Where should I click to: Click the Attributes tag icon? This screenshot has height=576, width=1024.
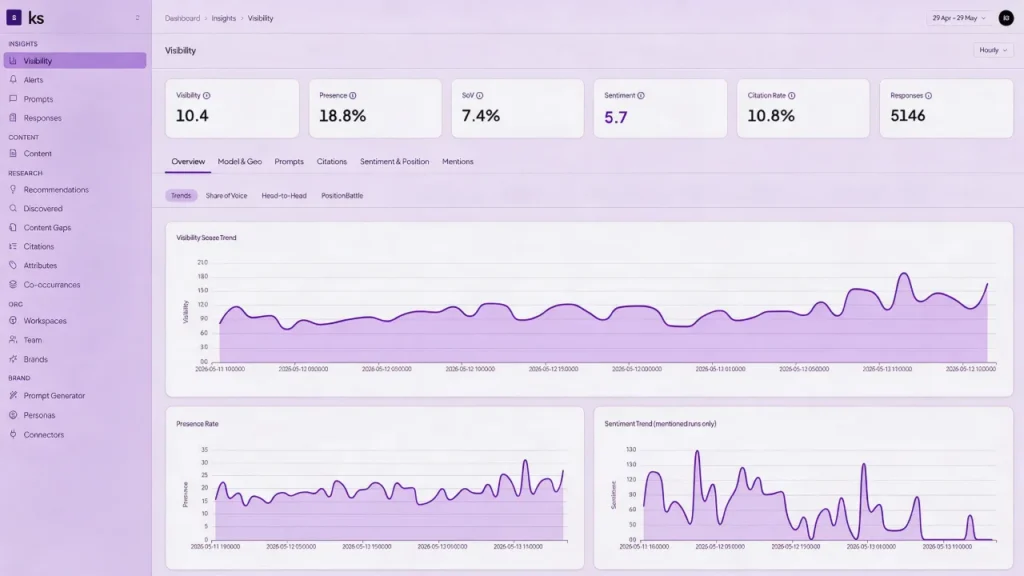click(13, 265)
